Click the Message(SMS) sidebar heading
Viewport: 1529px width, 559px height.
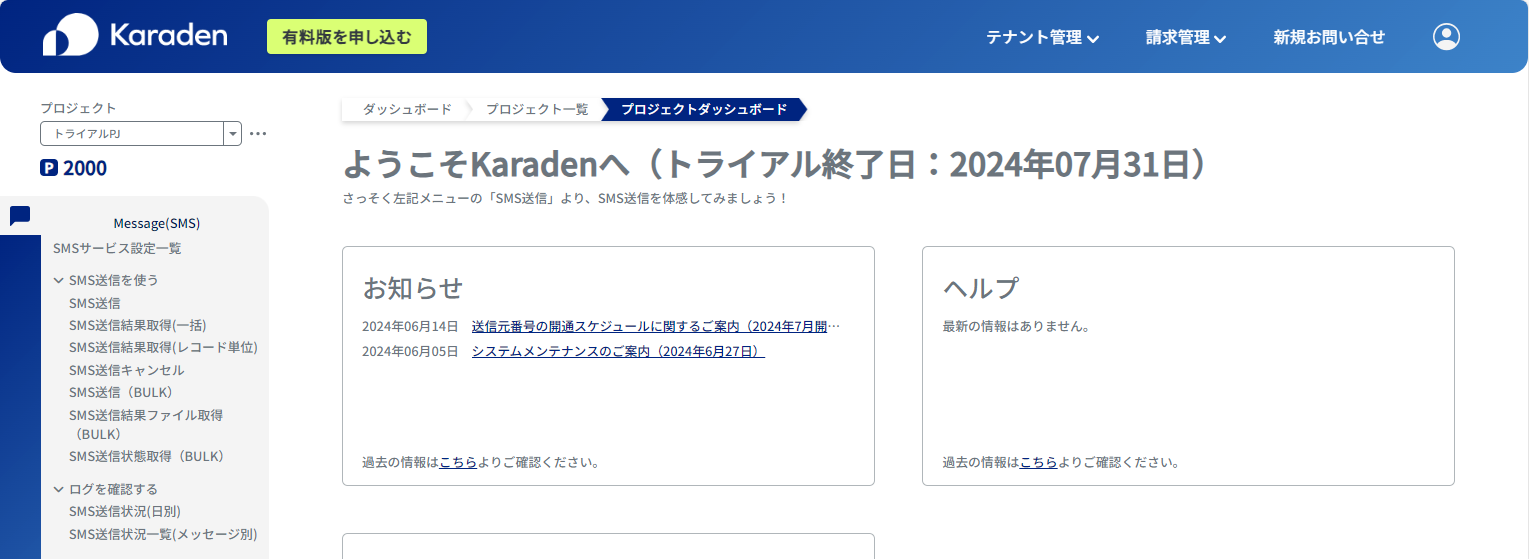click(x=157, y=223)
